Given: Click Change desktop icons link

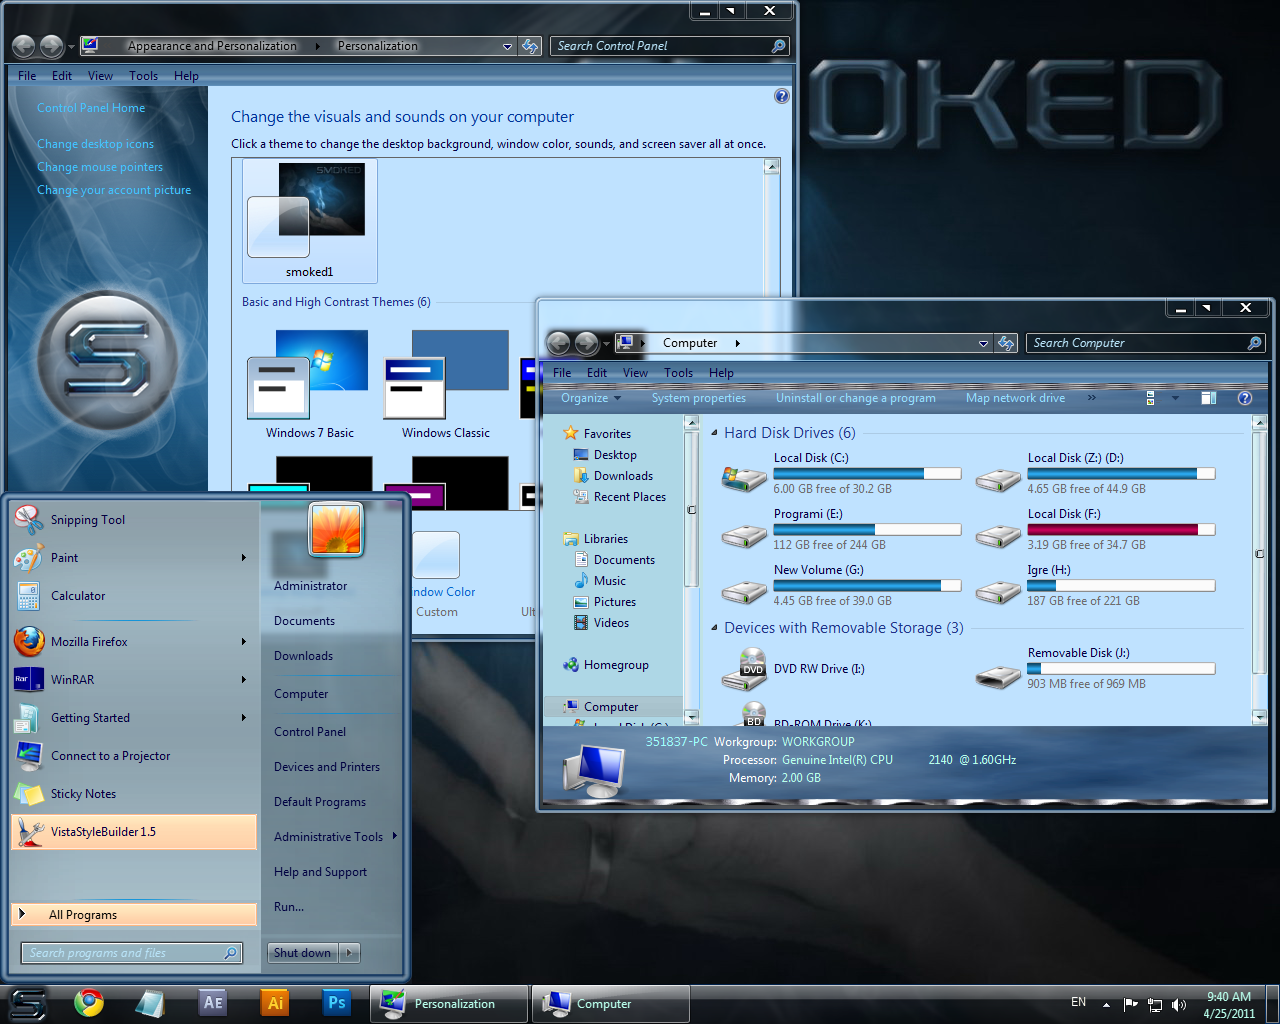Looking at the screenshot, I should [95, 144].
